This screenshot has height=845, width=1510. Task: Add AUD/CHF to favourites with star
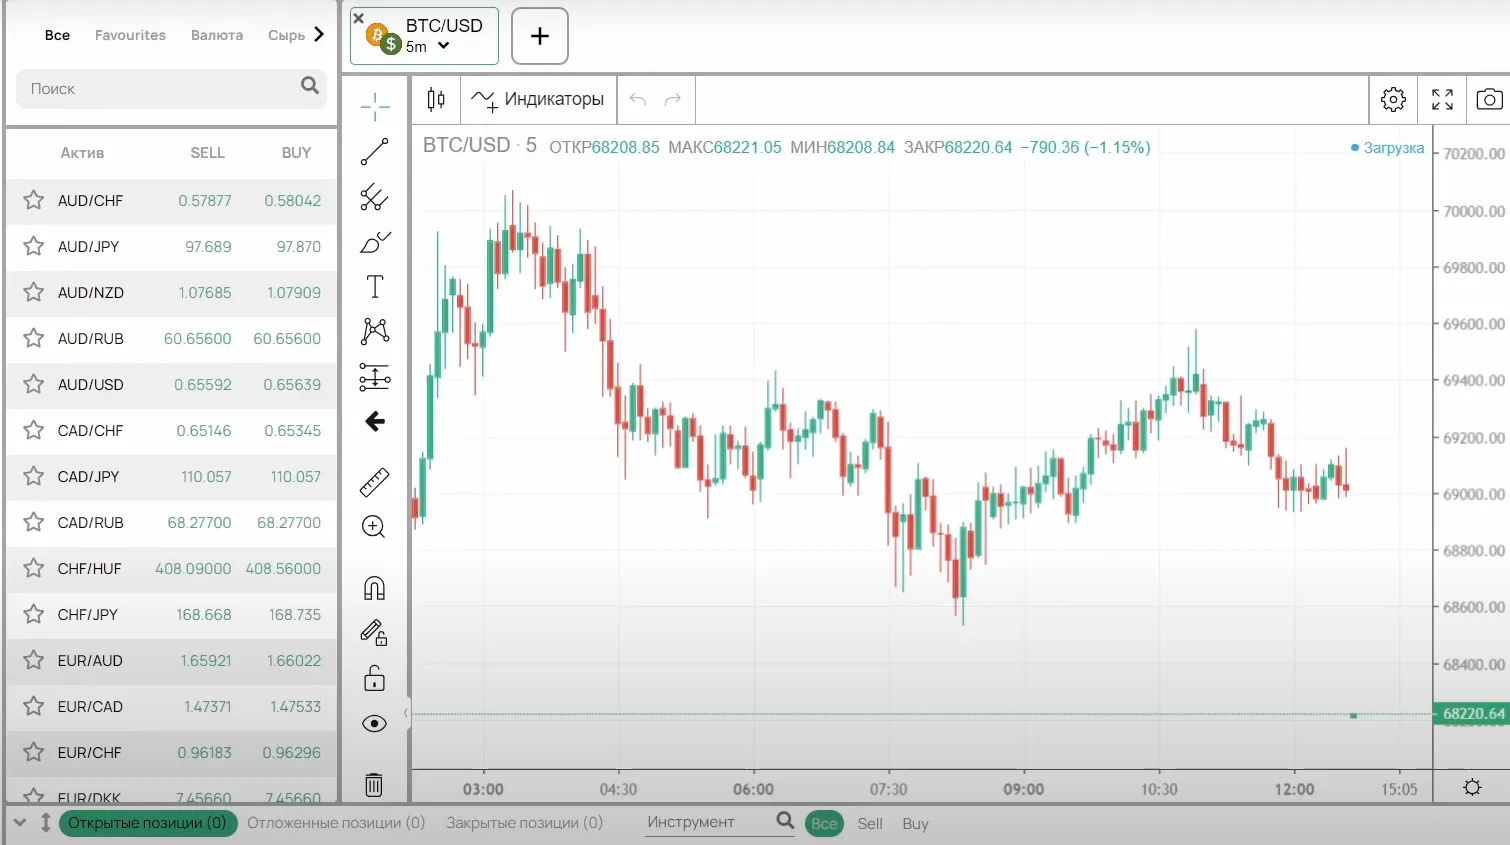33,200
